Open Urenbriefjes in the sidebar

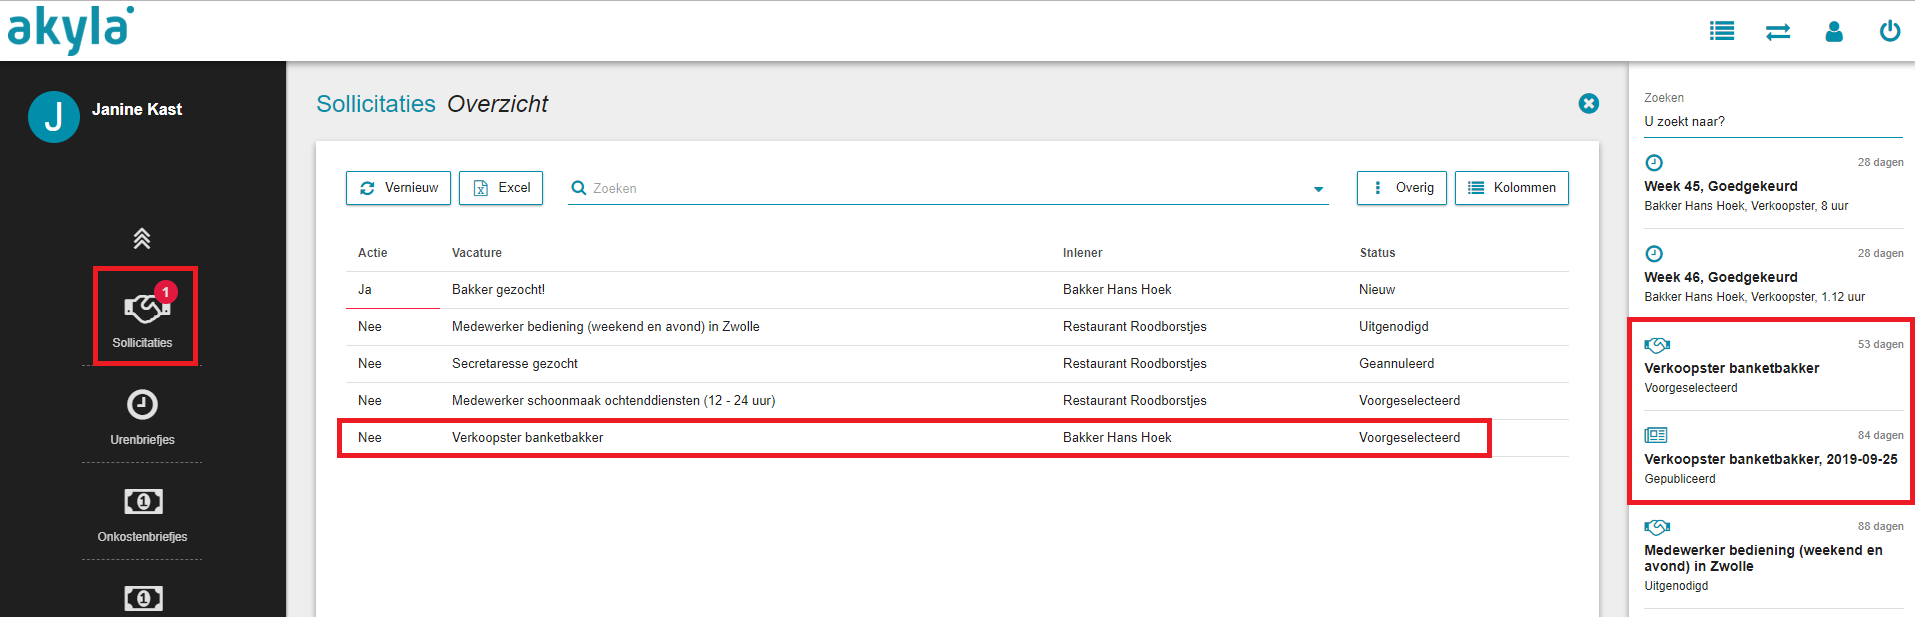(142, 417)
